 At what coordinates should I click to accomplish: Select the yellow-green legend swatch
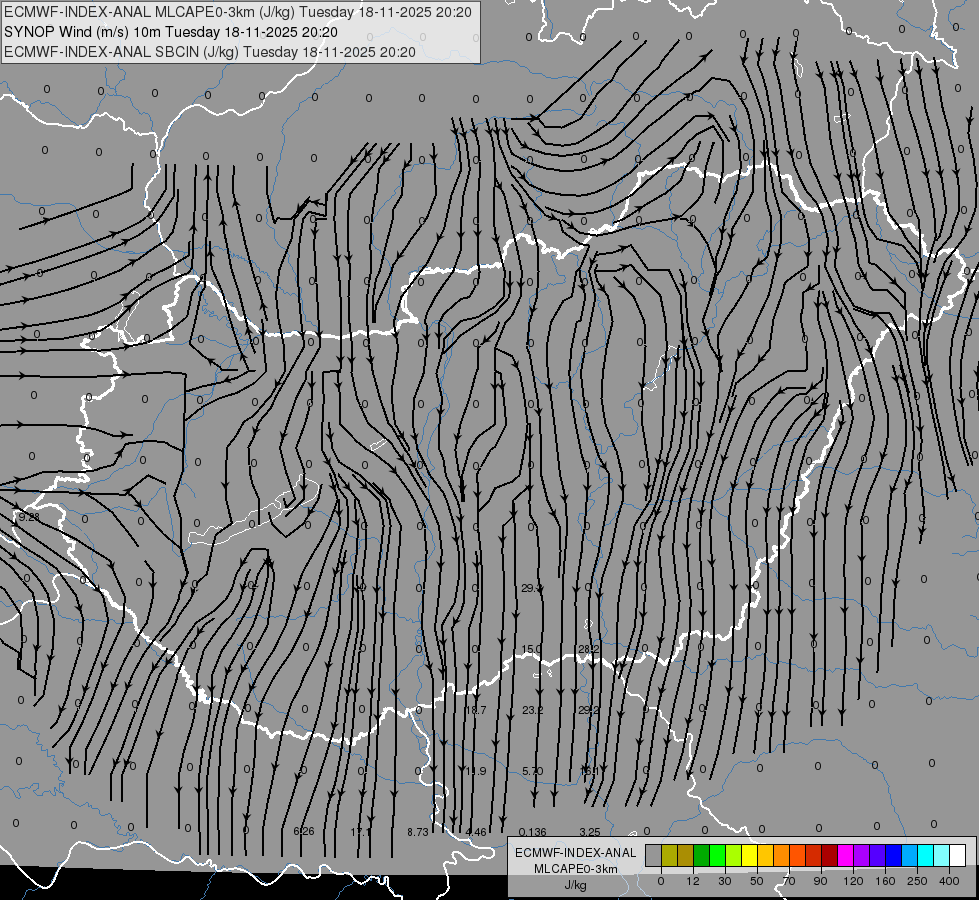734,856
